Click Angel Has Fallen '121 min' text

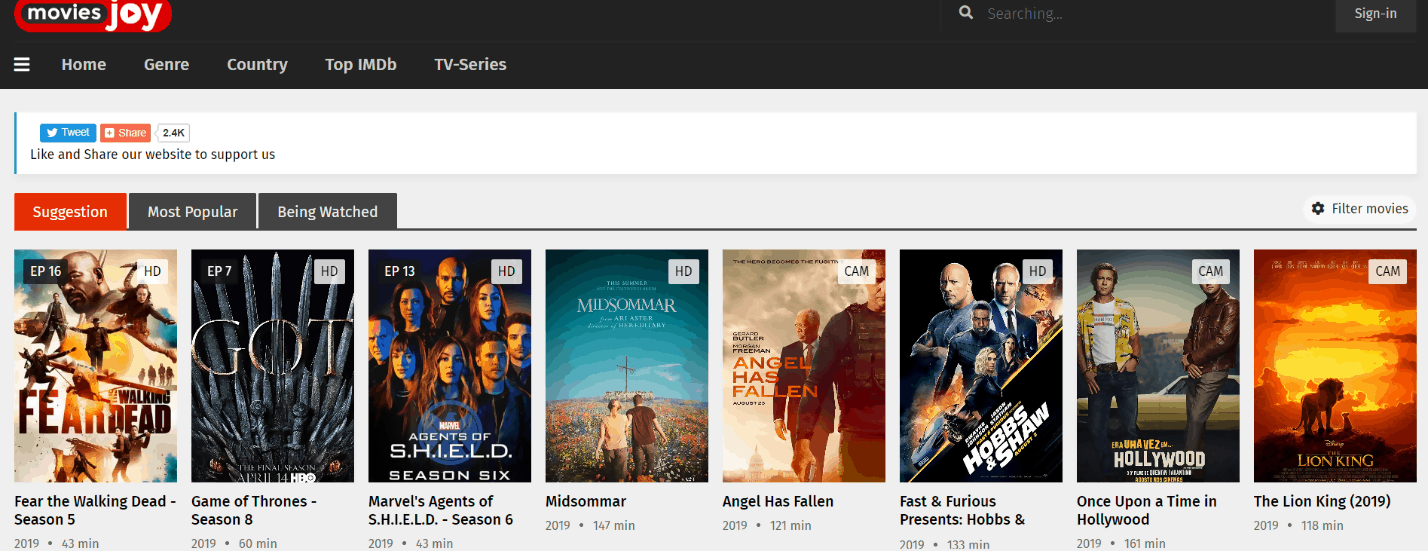pyautogui.click(x=792, y=525)
